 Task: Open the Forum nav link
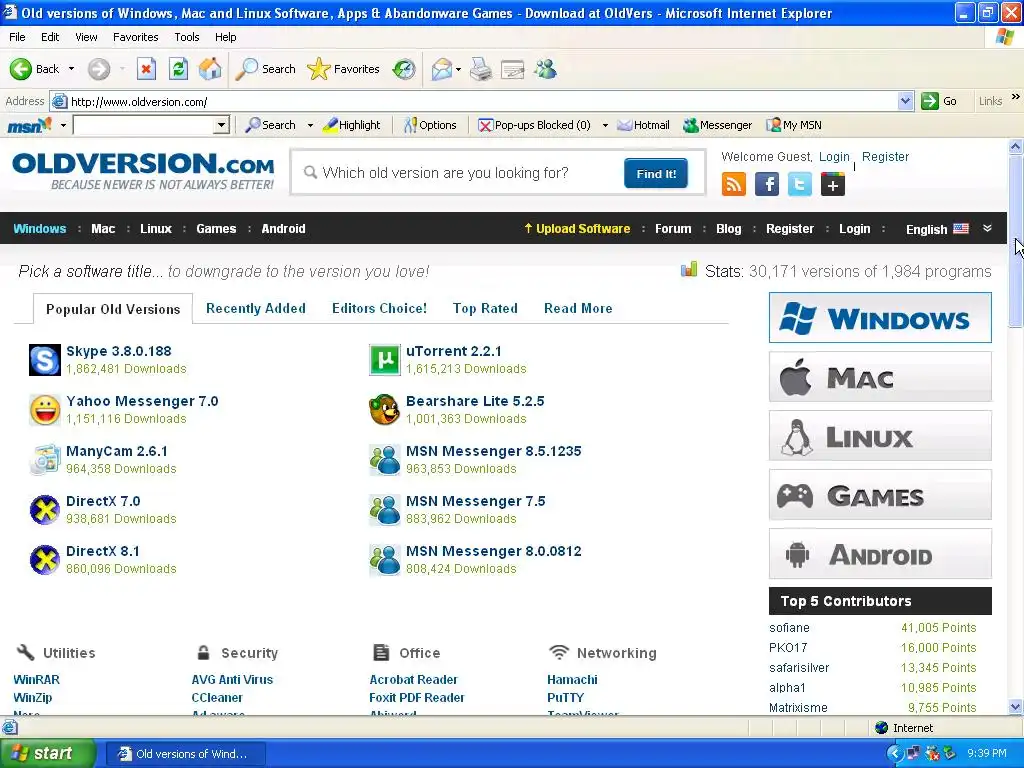pos(673,229)
